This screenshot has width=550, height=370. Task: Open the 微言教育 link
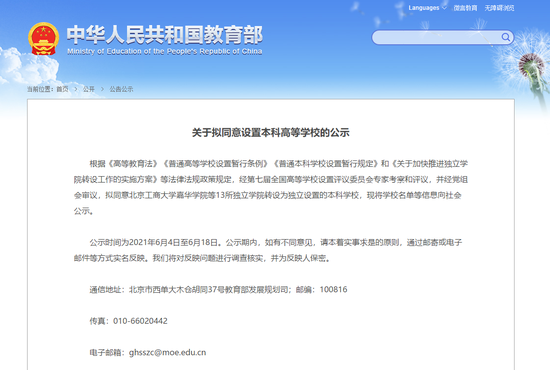(465, 8)
